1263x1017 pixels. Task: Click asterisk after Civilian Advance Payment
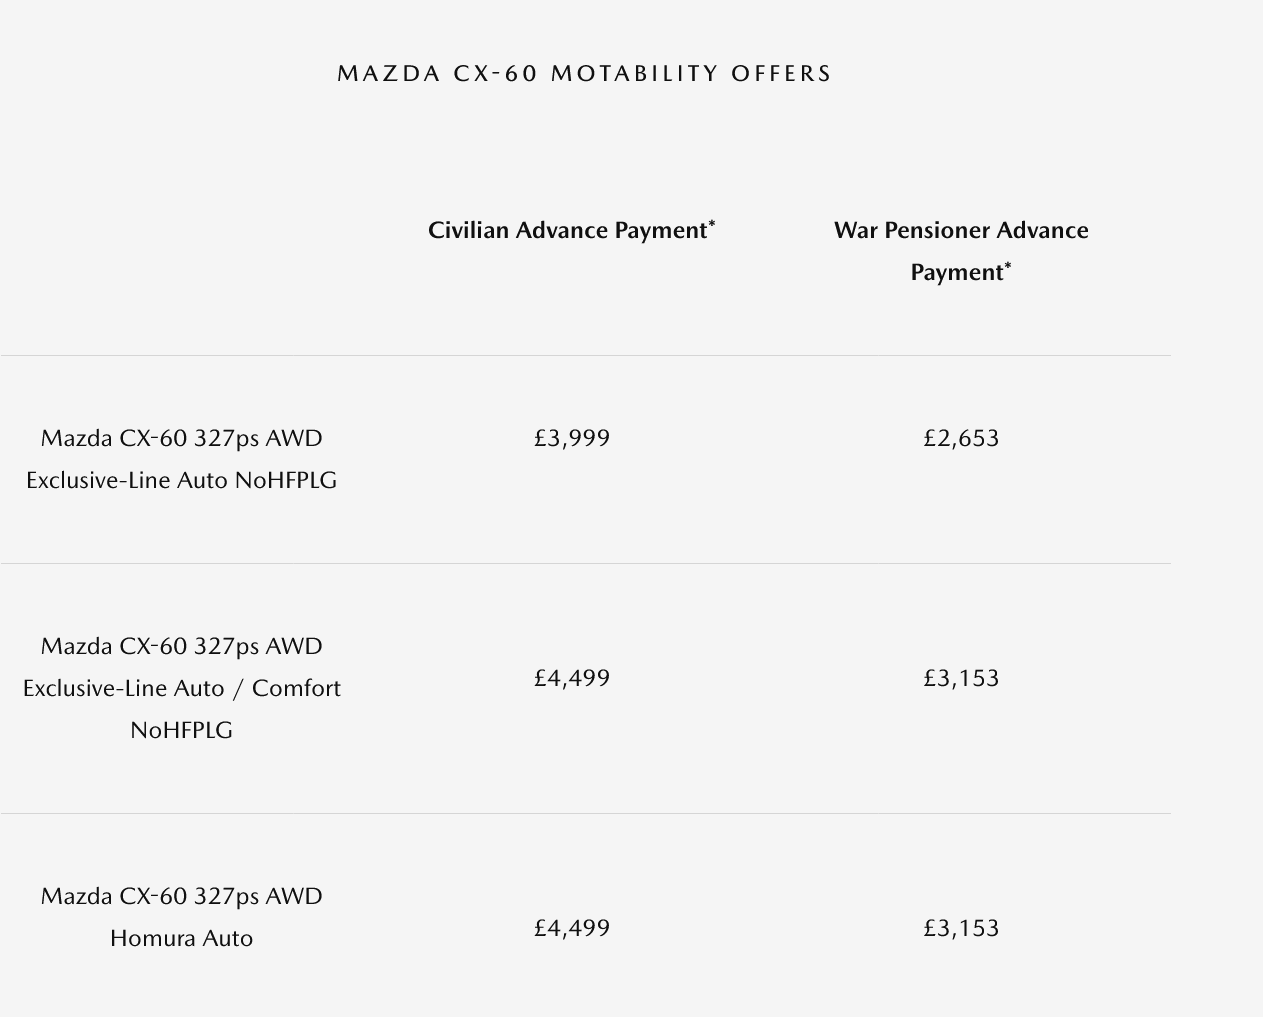coord(712,225)
